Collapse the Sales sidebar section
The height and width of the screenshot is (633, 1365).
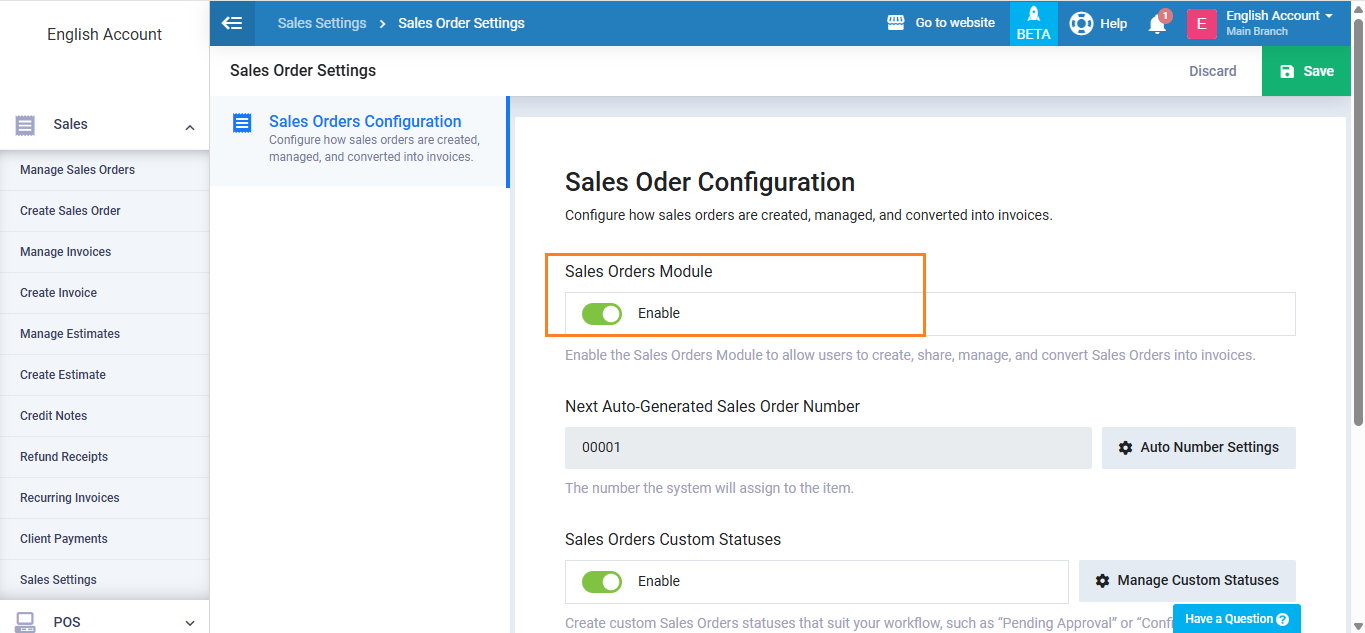[189, 126]
